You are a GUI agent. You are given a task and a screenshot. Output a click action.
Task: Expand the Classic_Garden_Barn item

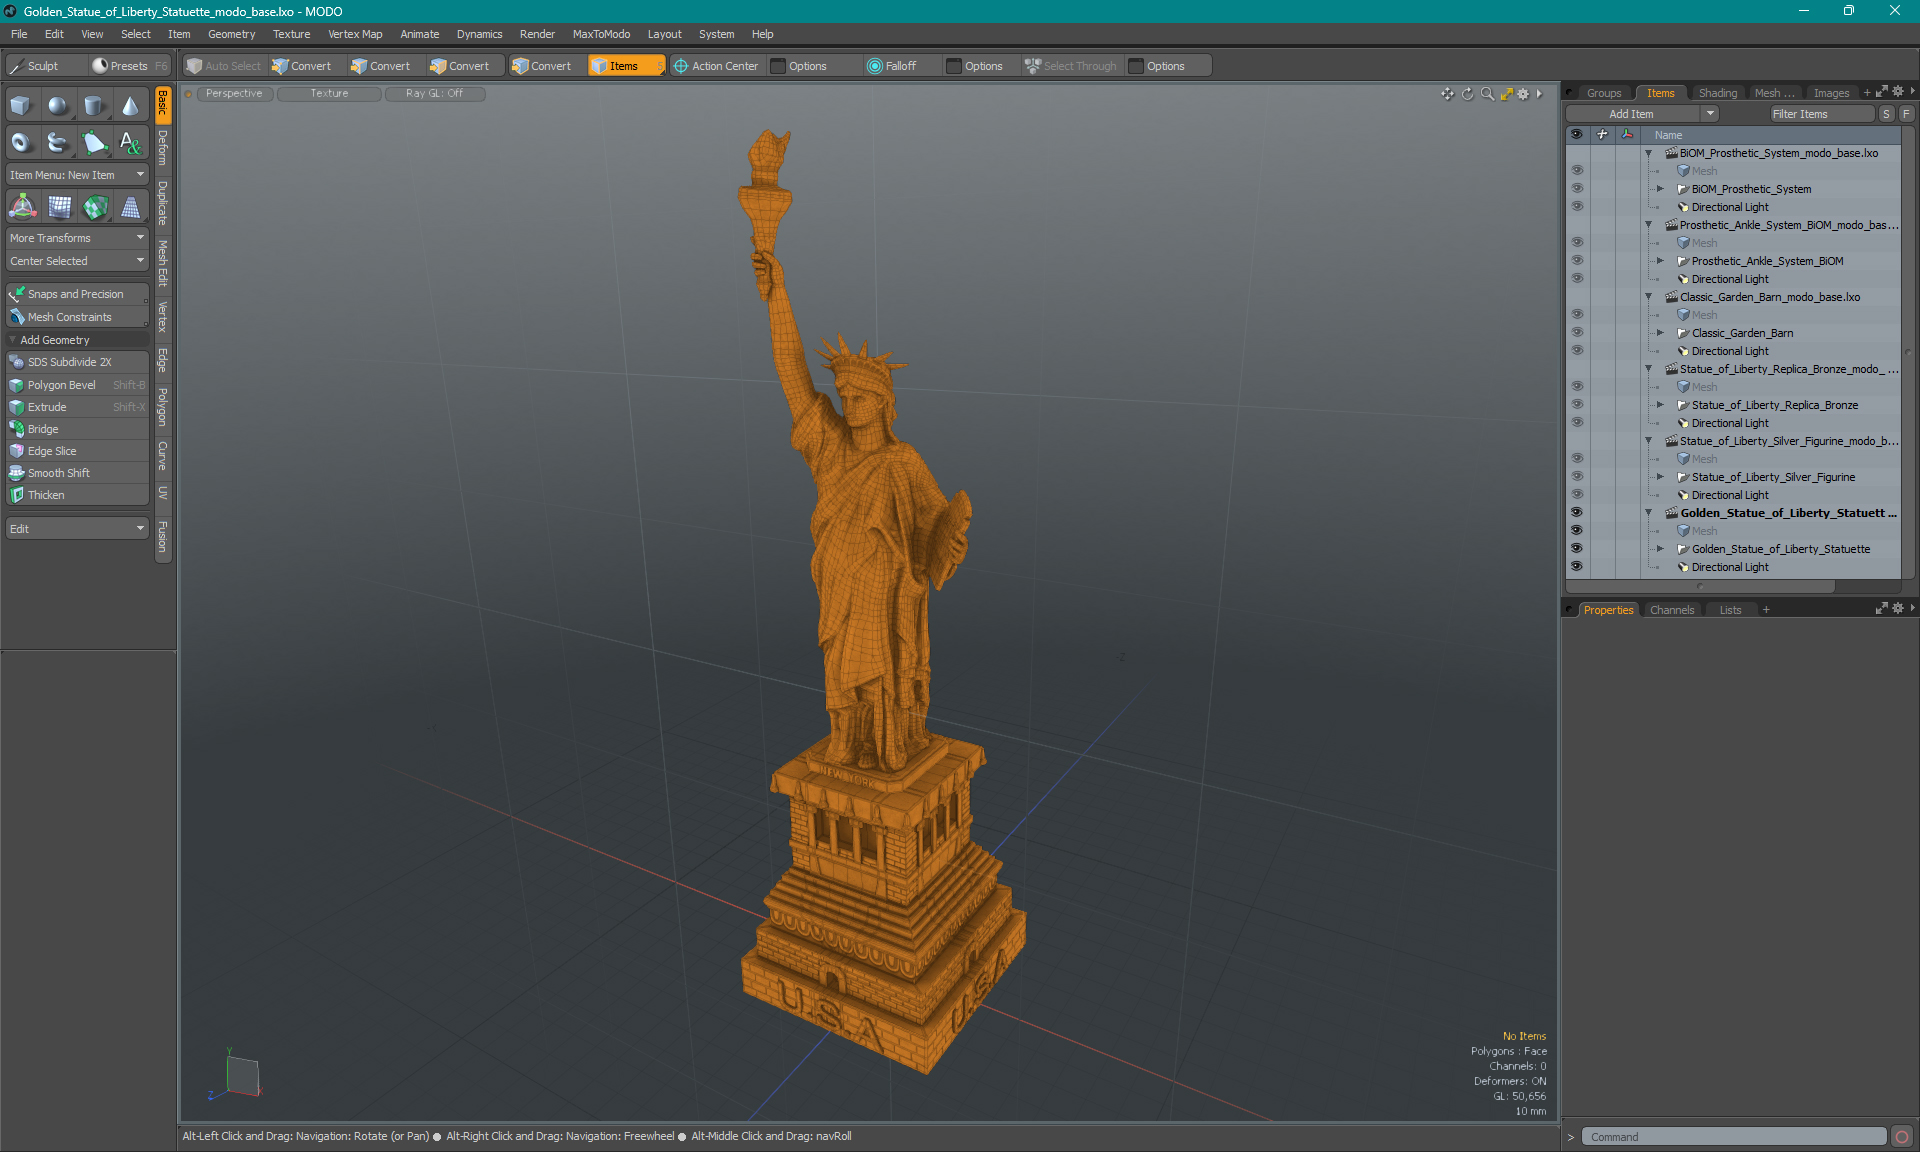[1660, 333]
